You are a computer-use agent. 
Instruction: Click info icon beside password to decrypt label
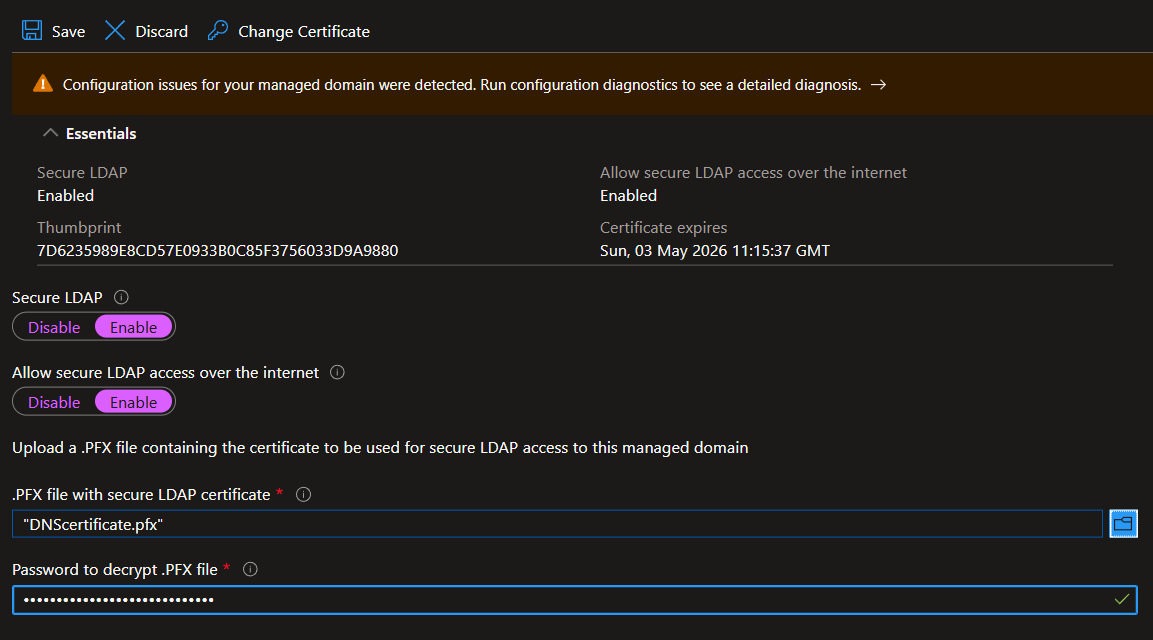point(251,569)
